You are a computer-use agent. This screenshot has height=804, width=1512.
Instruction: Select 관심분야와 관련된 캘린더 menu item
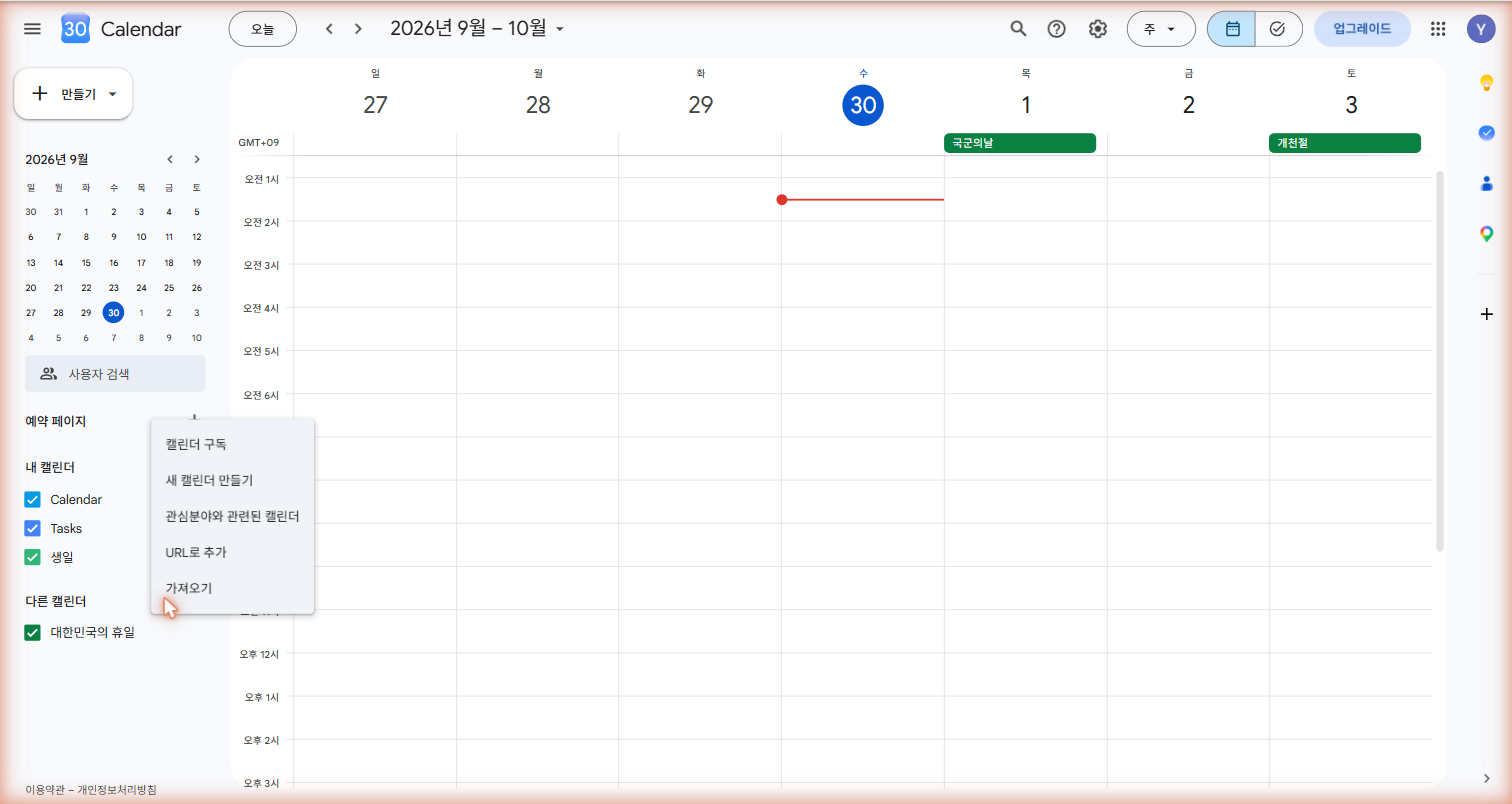(x=232, y=516)
